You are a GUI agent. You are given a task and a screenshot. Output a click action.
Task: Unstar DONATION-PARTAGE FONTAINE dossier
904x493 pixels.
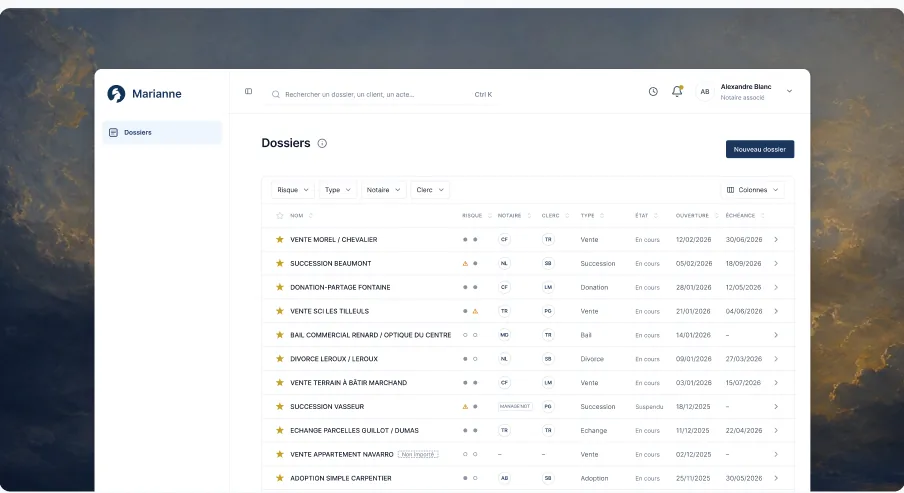pos(280,287)
